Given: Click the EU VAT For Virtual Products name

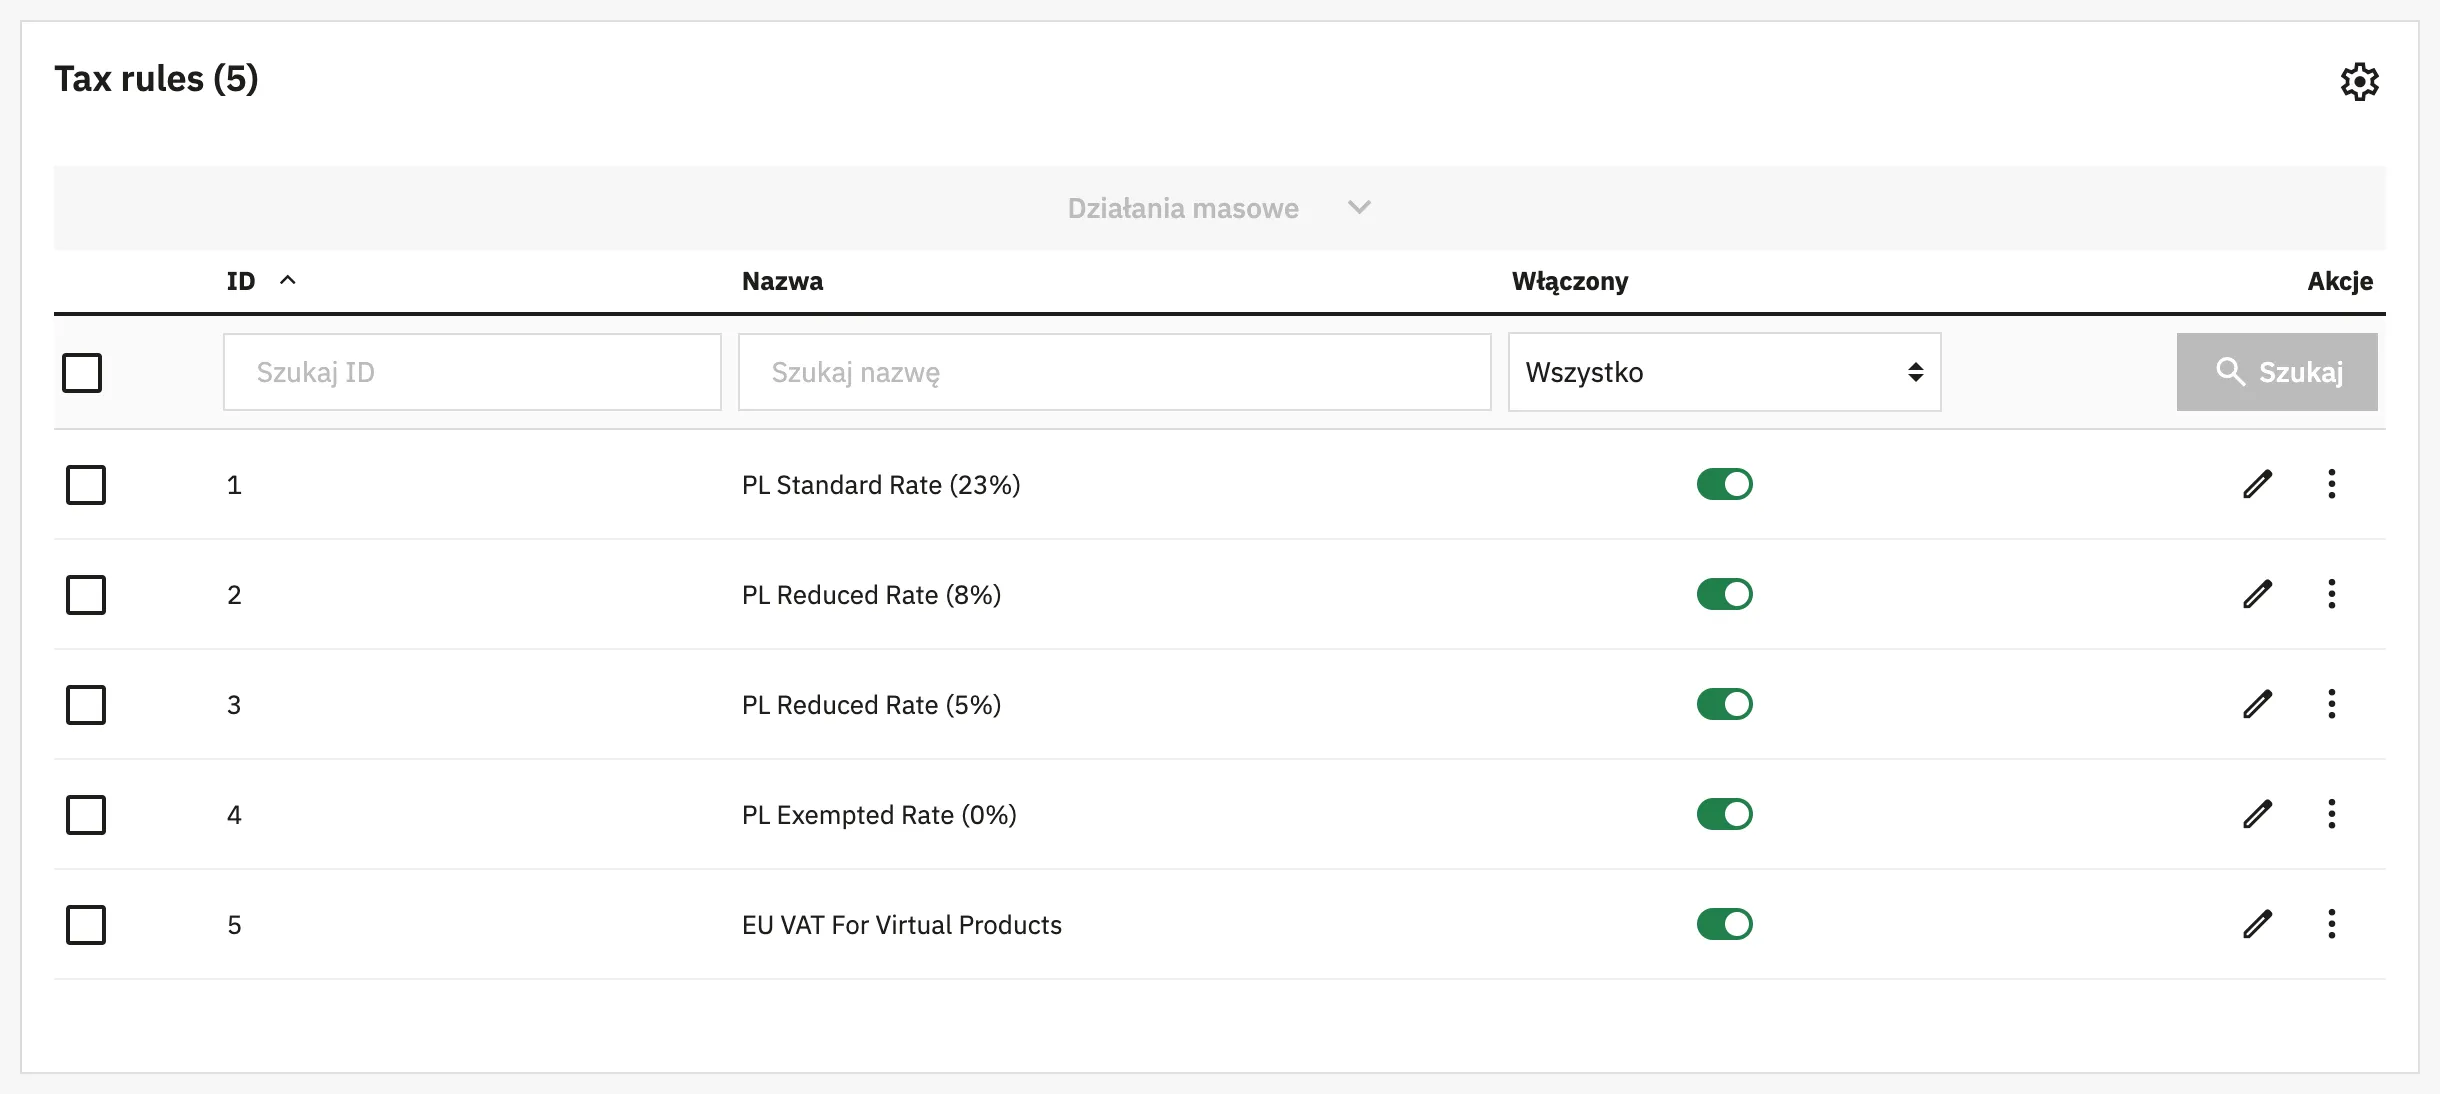Looking at the screenshot, I should (902, 925).
